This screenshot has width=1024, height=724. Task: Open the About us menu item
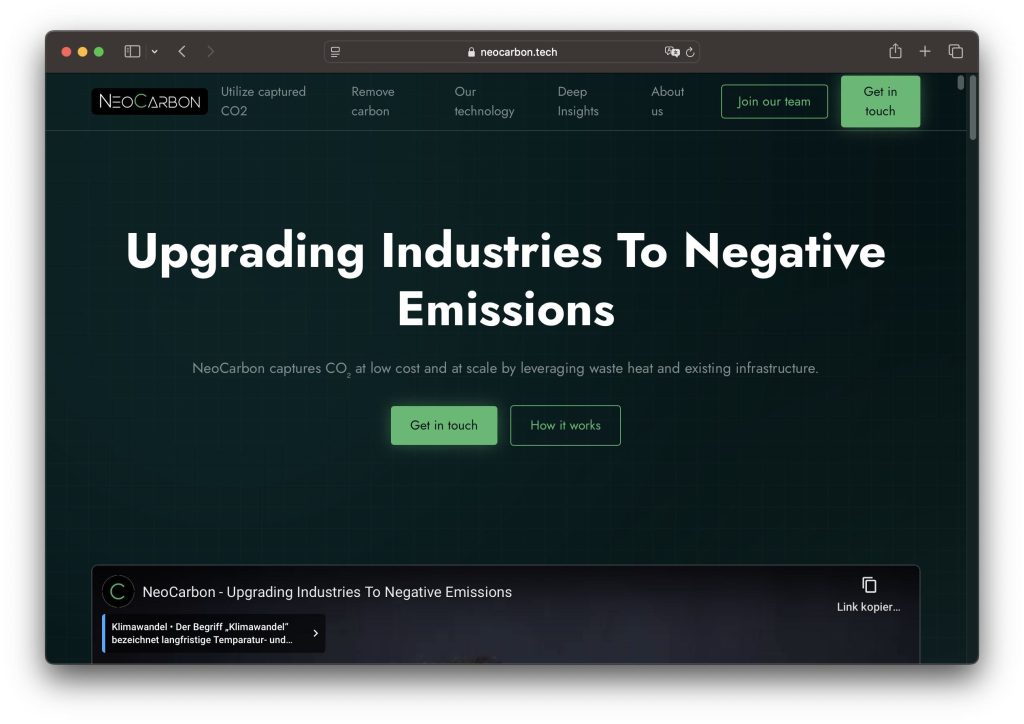(667, 101)
